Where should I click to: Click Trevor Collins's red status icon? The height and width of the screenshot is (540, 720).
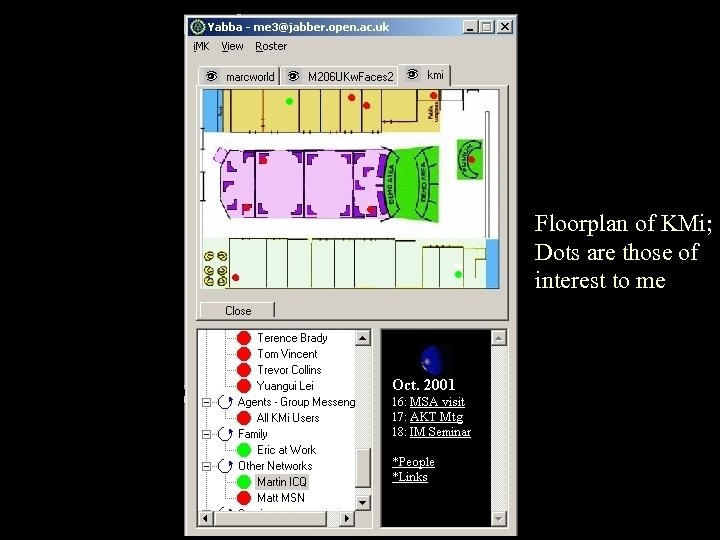[244, 370]
